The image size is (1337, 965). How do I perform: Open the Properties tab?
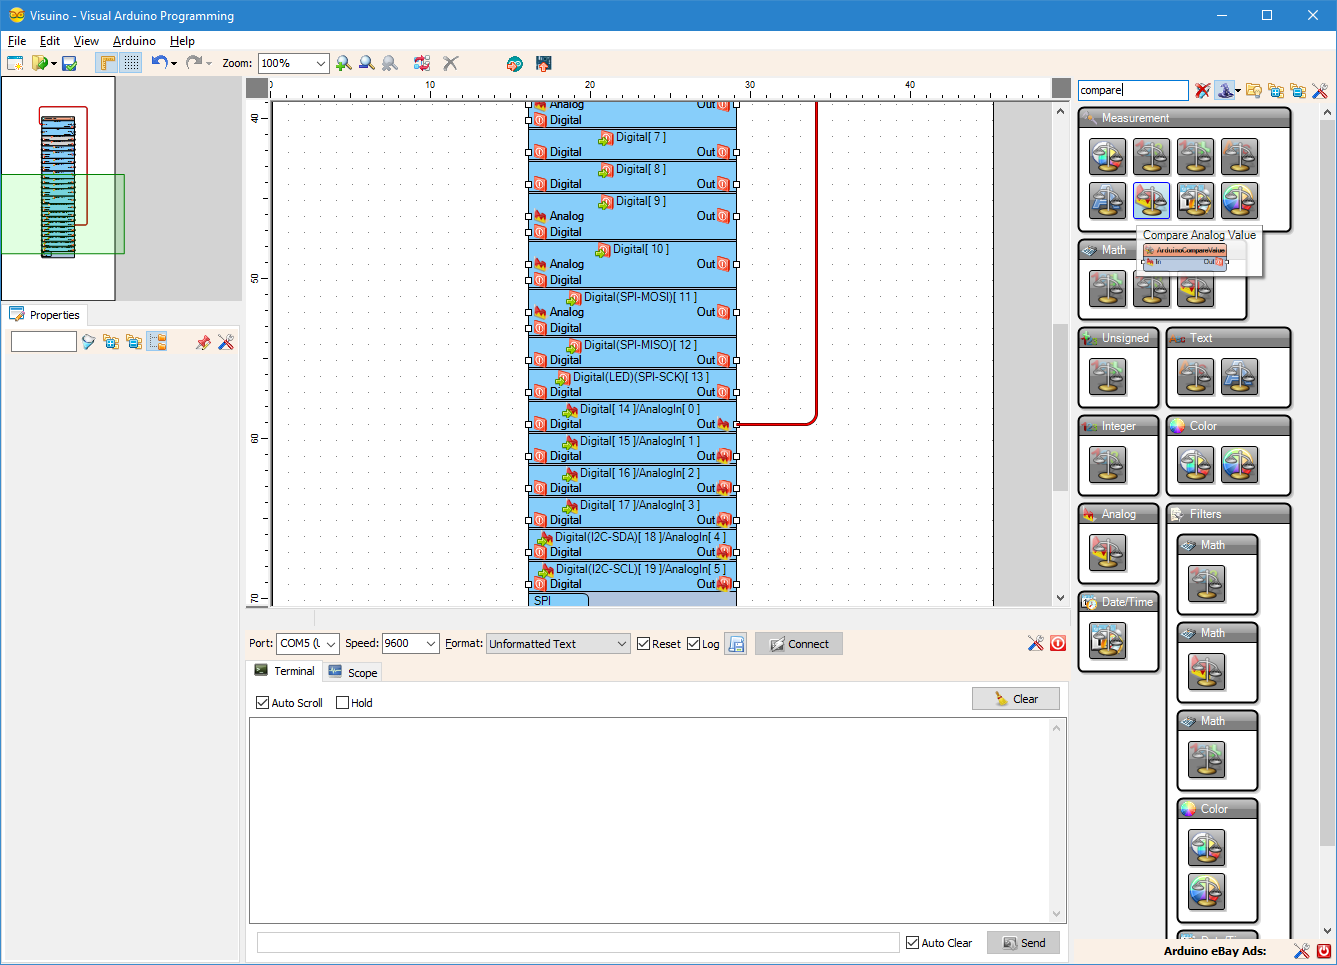pos(45,315)
